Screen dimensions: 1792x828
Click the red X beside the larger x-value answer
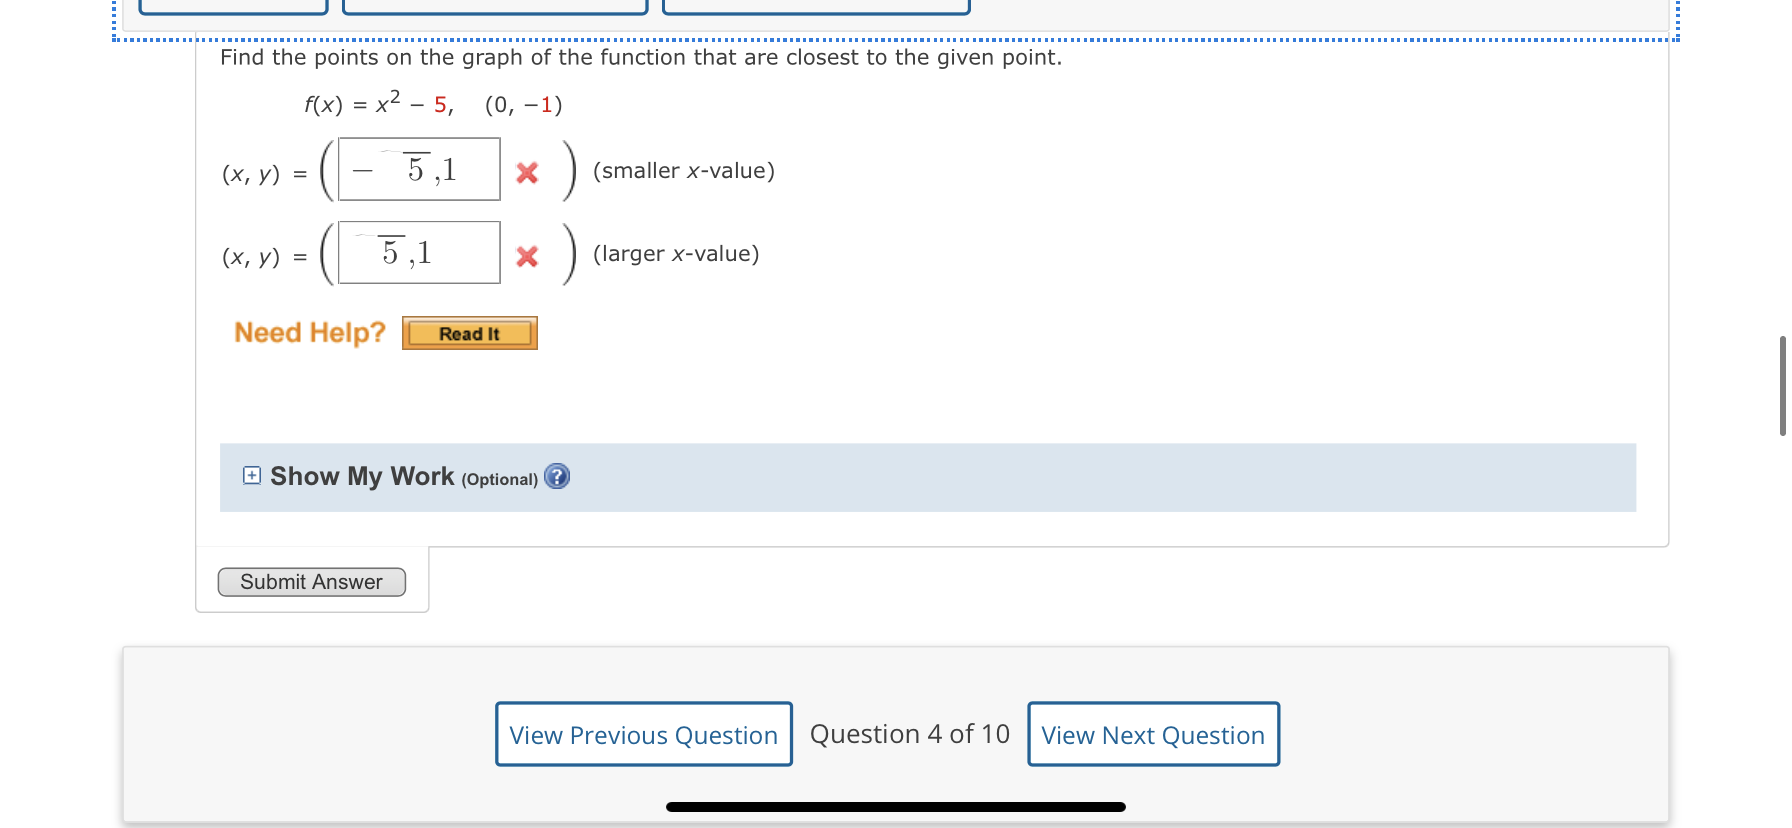527,256
